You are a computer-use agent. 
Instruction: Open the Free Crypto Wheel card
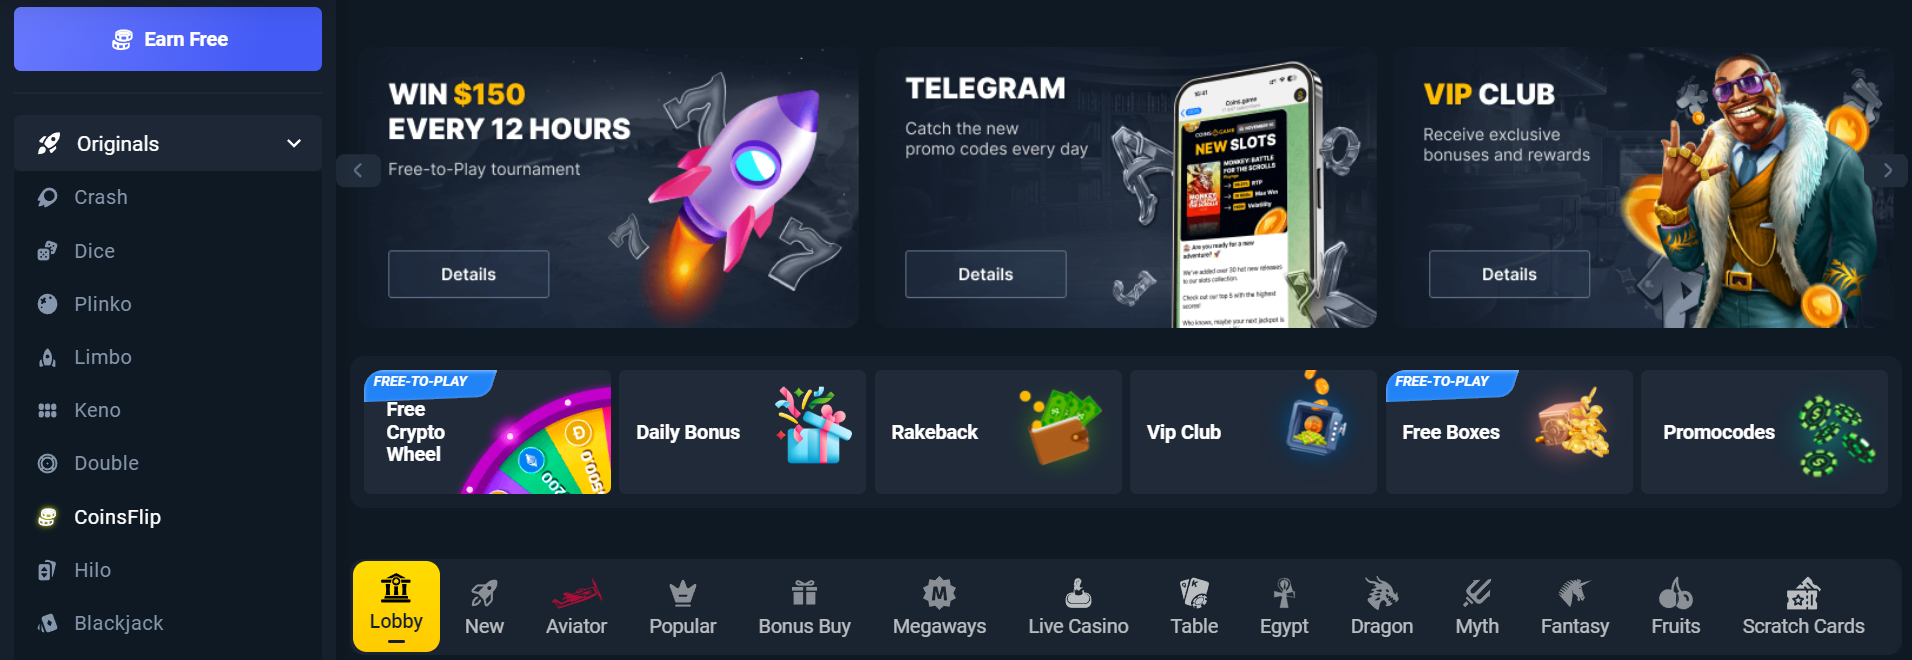487,432
